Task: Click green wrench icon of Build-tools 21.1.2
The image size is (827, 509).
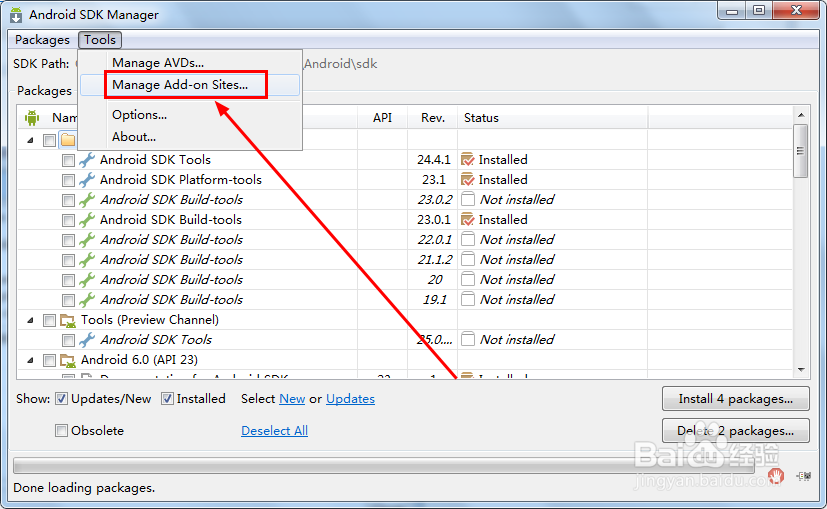Action: point(87,260)
